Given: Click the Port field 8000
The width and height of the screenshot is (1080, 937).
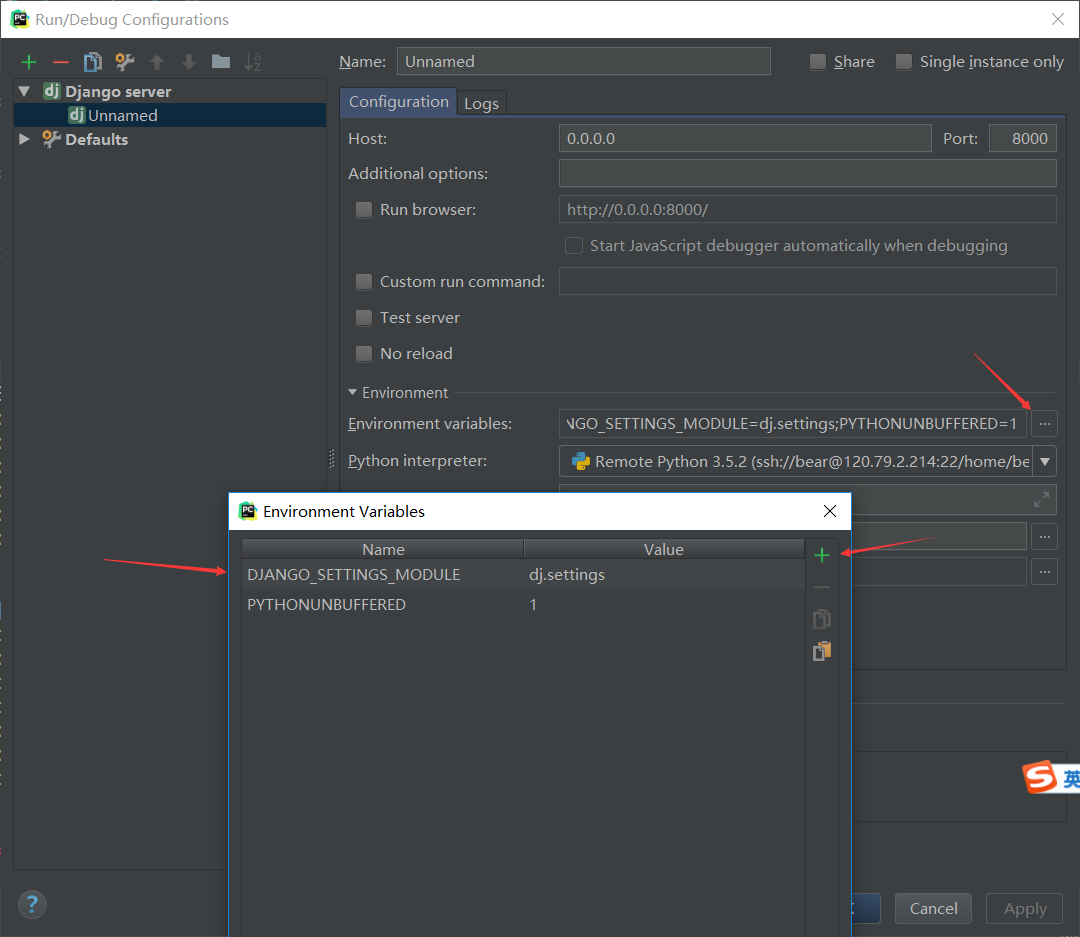Looking at the screenshot, I should pyautogui.click(x=1023, y=138).
